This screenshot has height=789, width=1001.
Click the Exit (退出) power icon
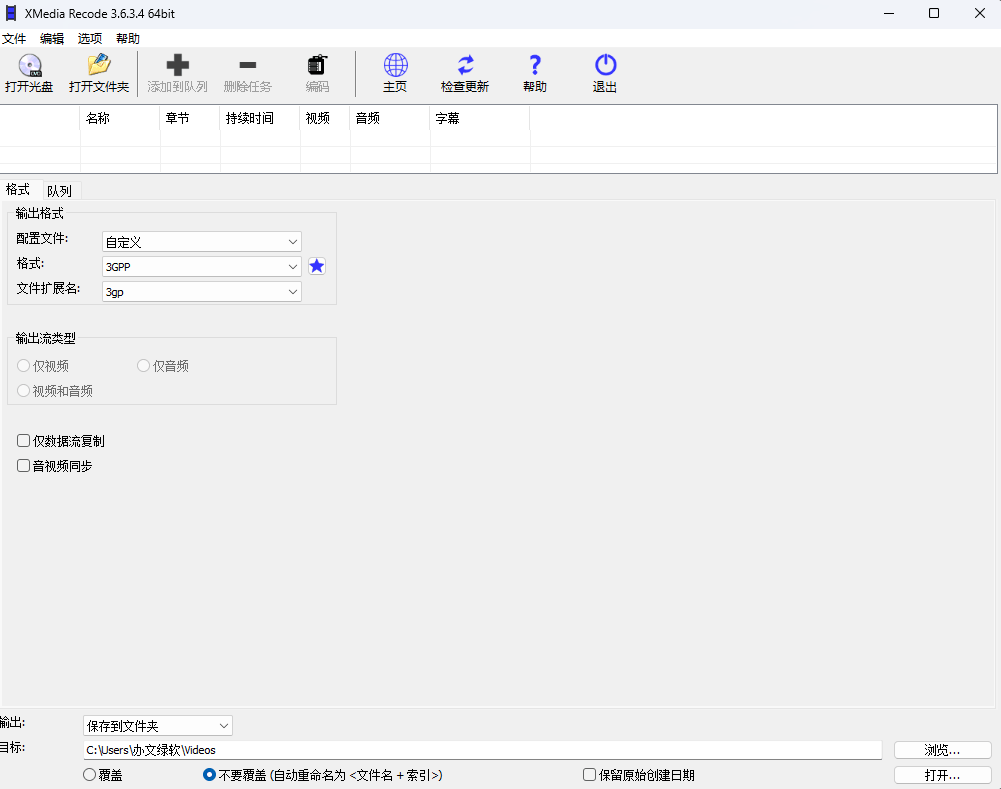[x=605, y=65]
